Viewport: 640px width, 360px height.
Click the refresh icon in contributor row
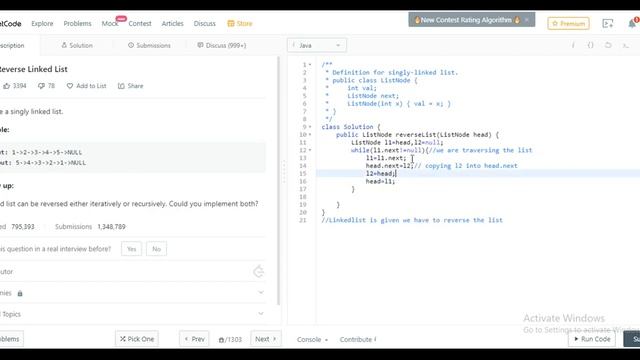coord(258,271)
